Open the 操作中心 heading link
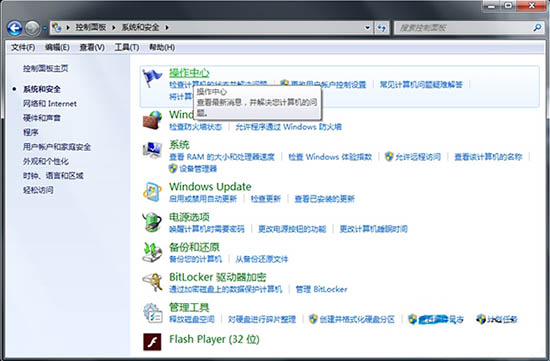Image resolution: width=550 pixels, height=361 pixels. coord(189,73)
